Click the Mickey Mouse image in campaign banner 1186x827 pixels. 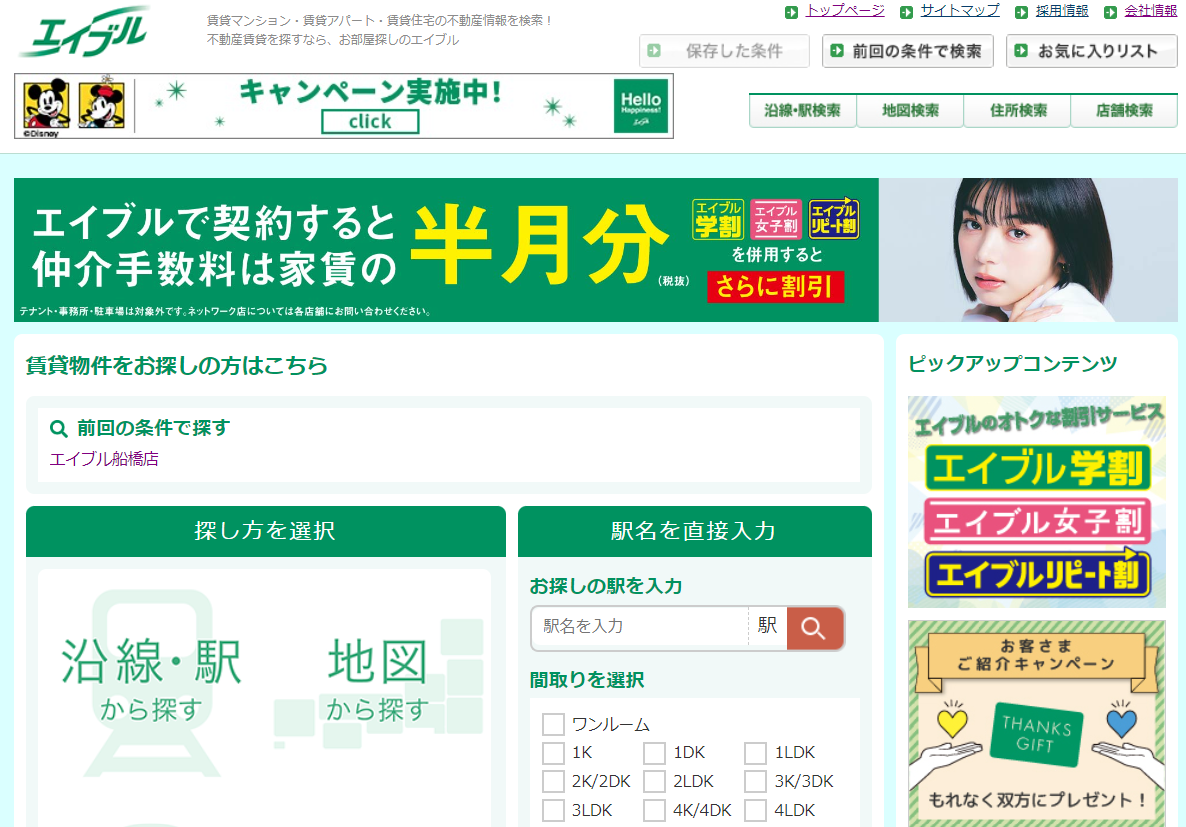pos(46,104)
